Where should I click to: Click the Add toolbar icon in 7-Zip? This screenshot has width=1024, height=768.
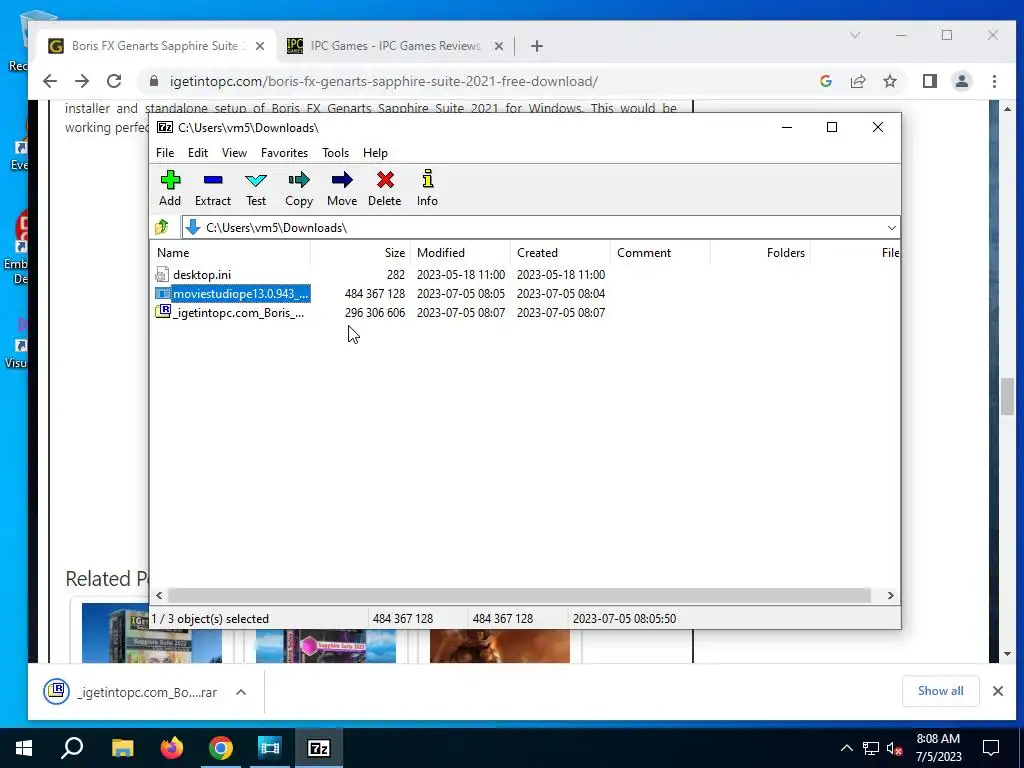(170, 188)
